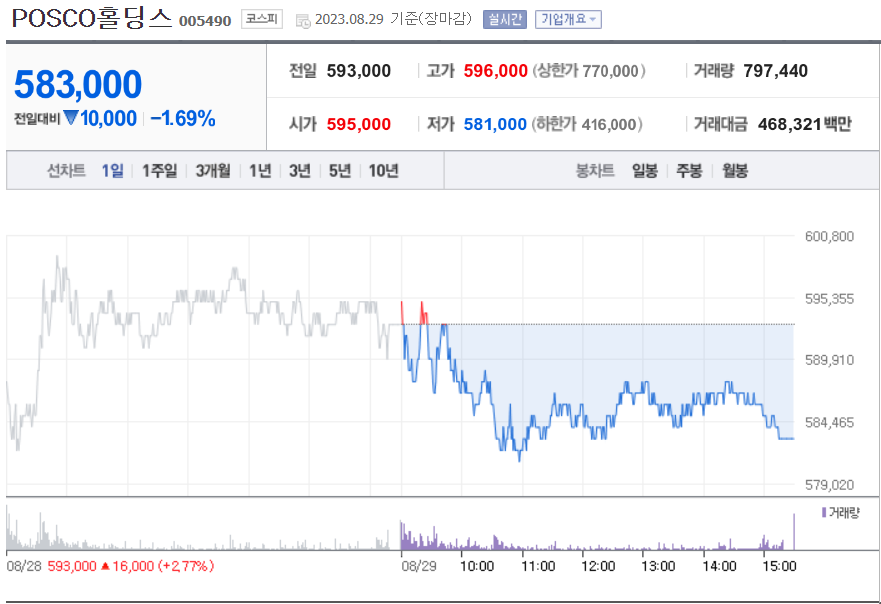
Task: Click the 시가 value 595,000
Action: pos(358,124)
